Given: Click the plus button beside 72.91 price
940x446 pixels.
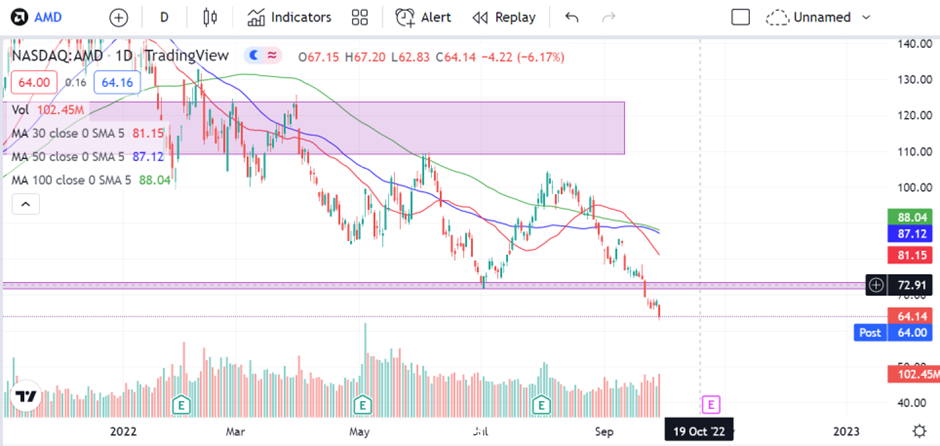Looking at the screenshot, I should tap(876, 285).
